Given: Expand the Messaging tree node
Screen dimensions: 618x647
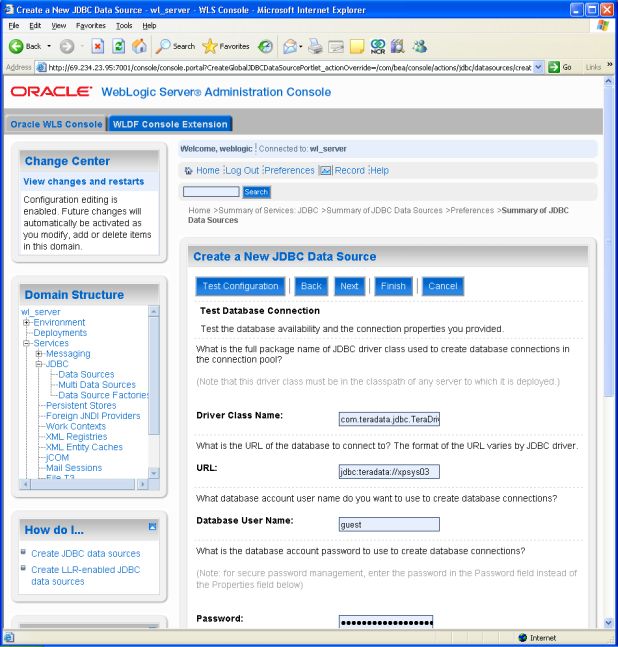Looking at the screenshot, I should click(x=39, y=354).
